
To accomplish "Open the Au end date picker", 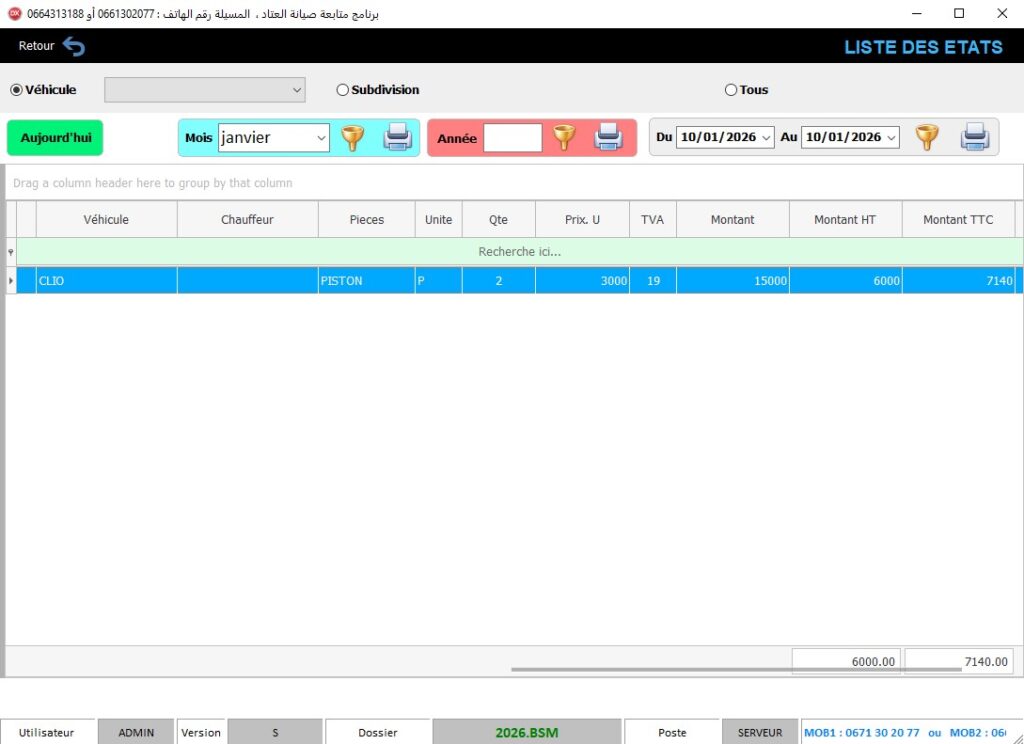I will pos(891,138).
